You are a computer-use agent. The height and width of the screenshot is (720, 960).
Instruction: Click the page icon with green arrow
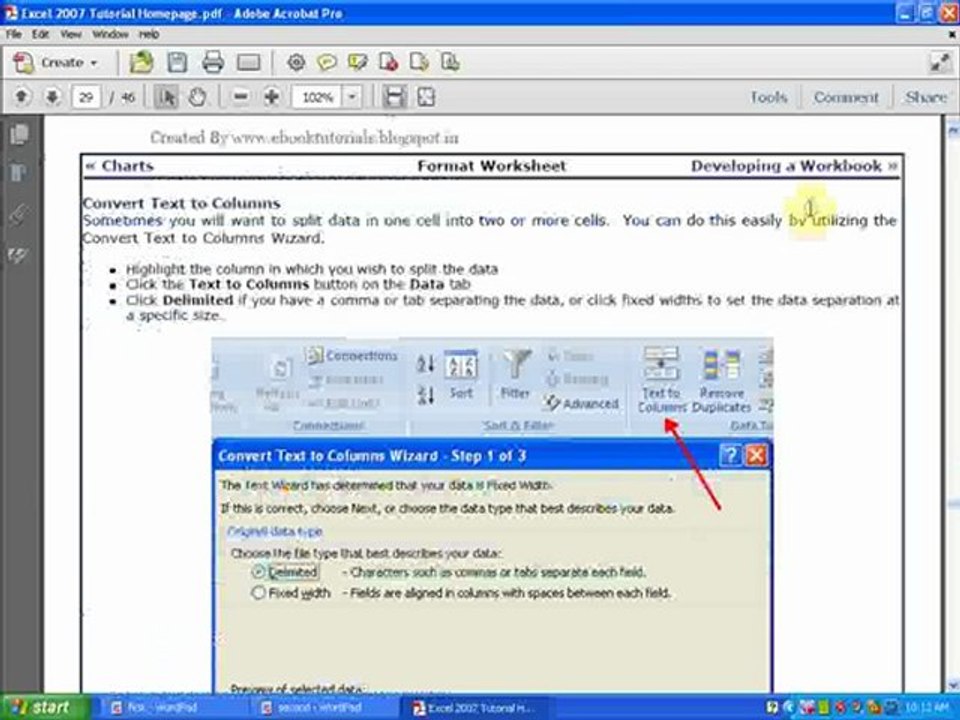(419, 62)
